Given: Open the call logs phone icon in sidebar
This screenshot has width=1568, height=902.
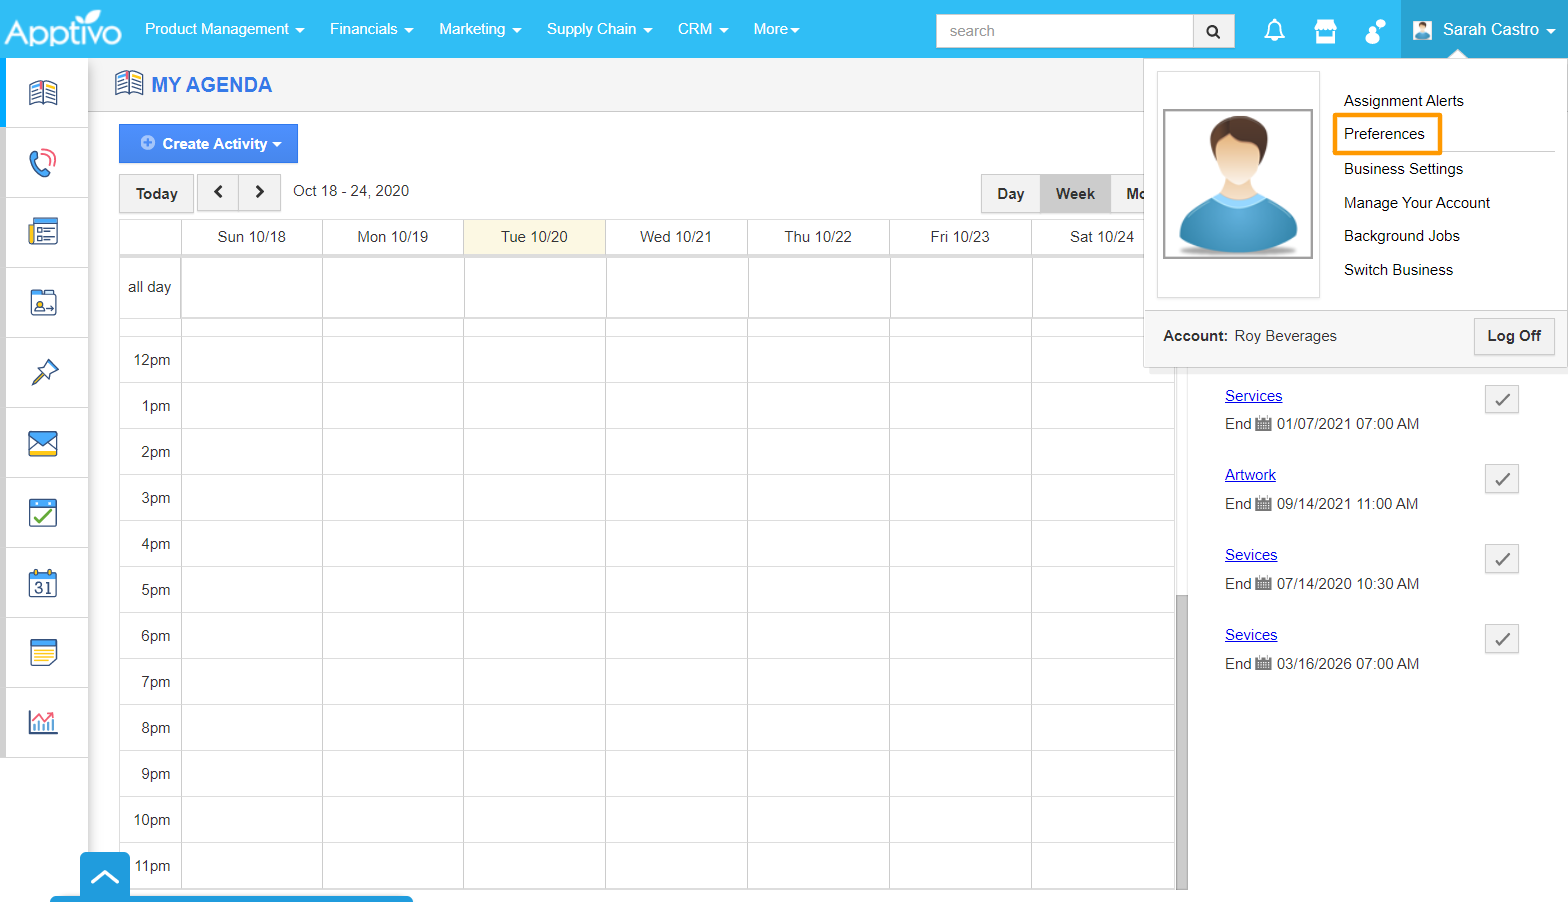Looking at the screenshot, I should point(43,163).
